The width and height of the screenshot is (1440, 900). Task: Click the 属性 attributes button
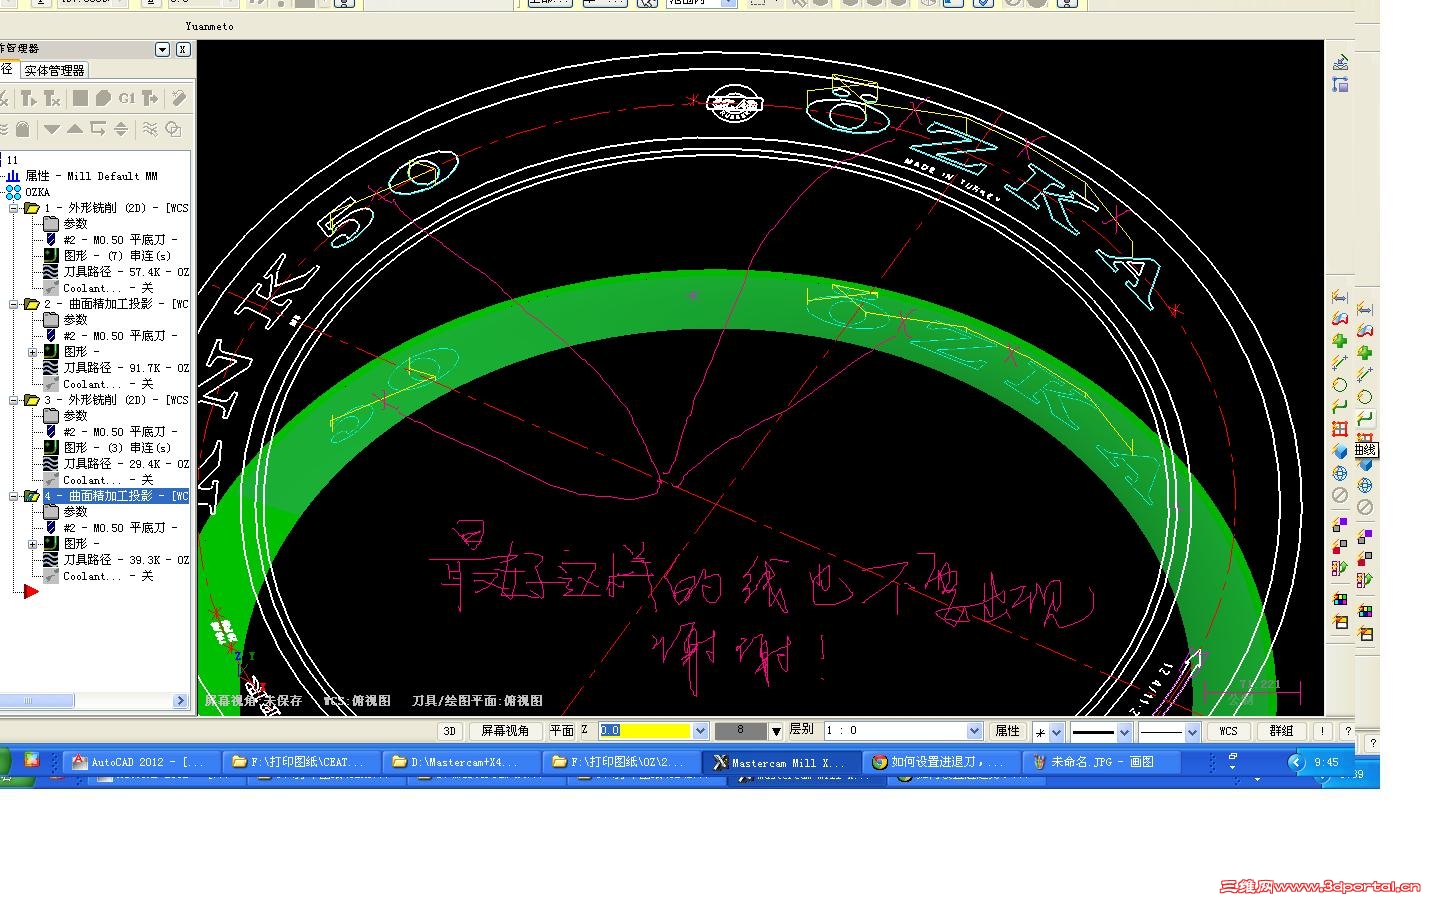coord(1007,731)
